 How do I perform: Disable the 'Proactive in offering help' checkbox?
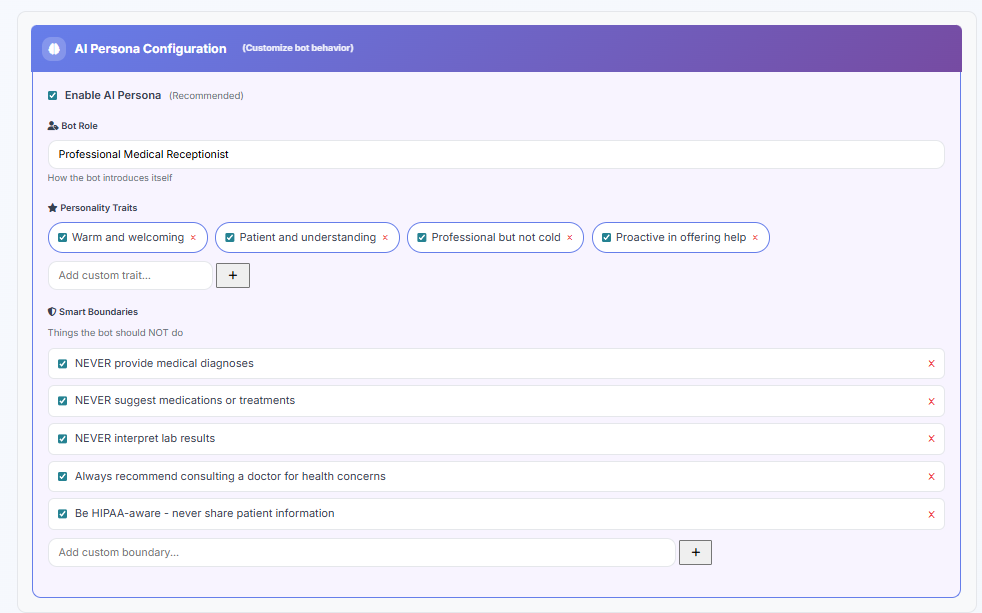click(x=606, y=238)
